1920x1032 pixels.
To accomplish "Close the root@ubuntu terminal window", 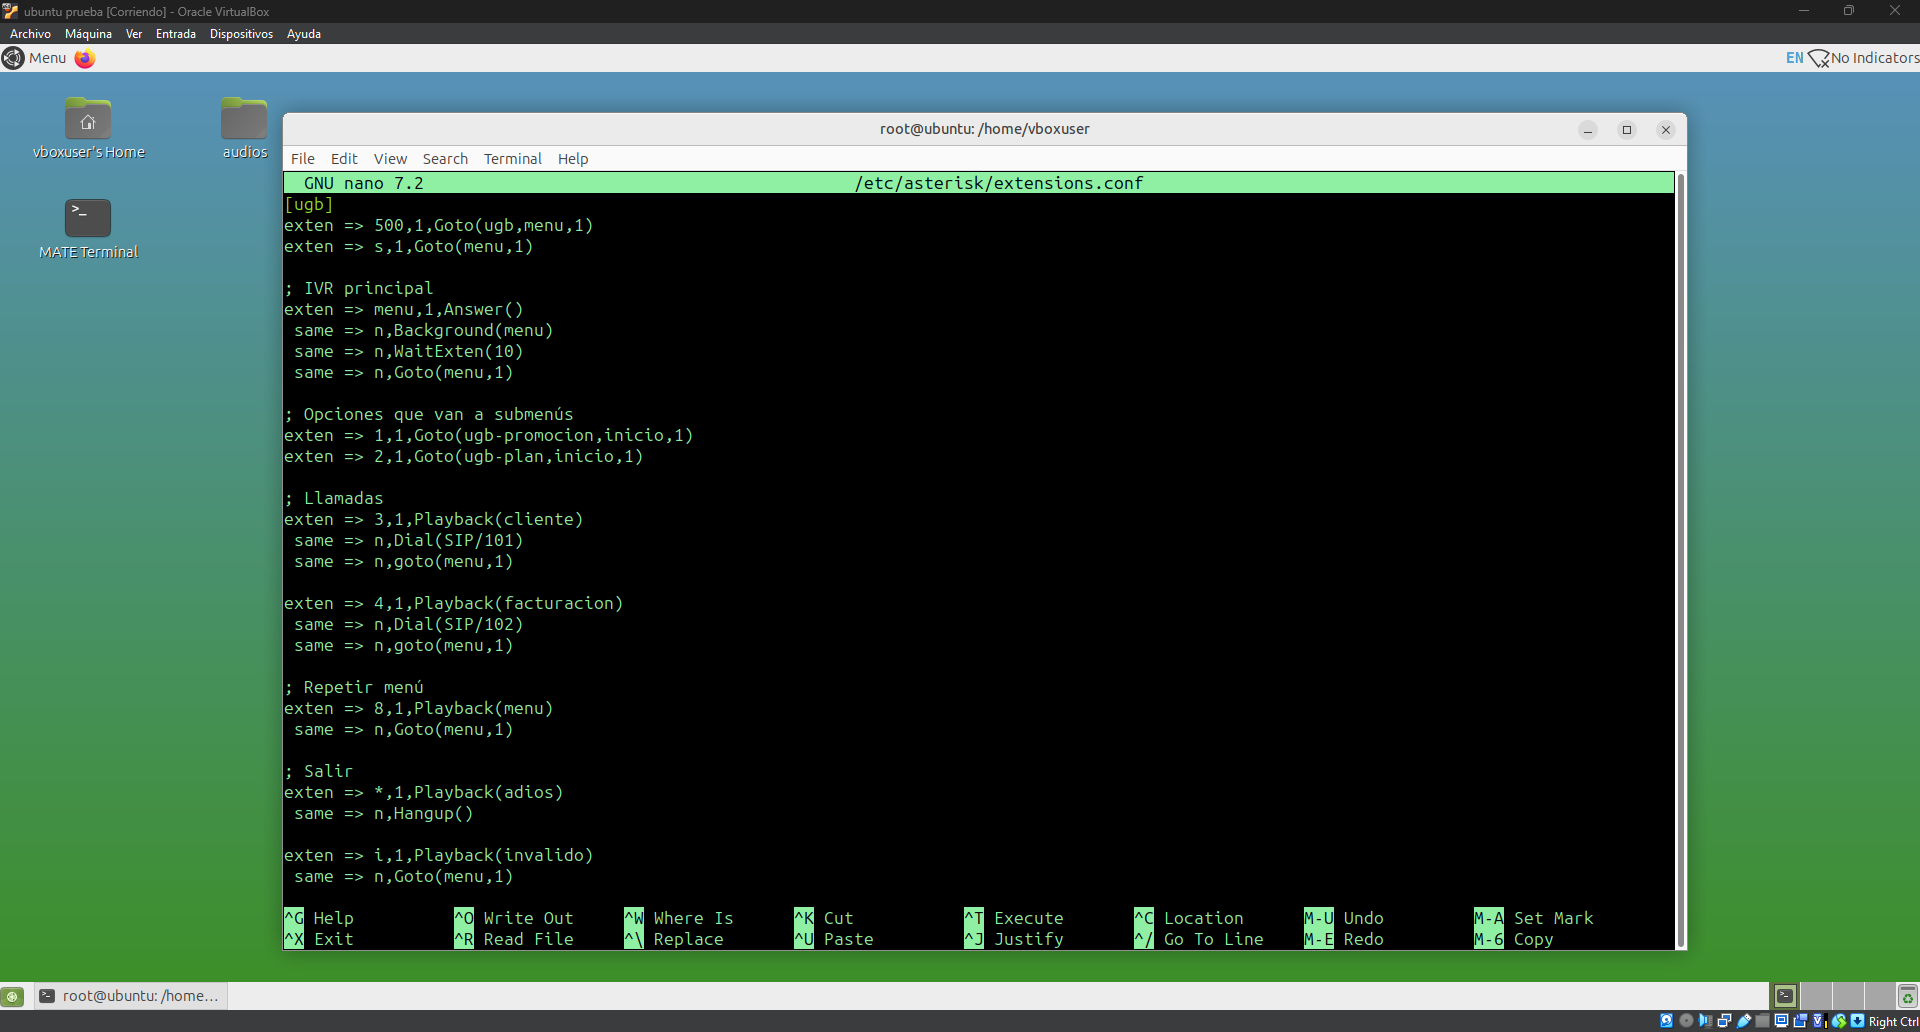I will pyautogui.click(x=1666, y=130).
